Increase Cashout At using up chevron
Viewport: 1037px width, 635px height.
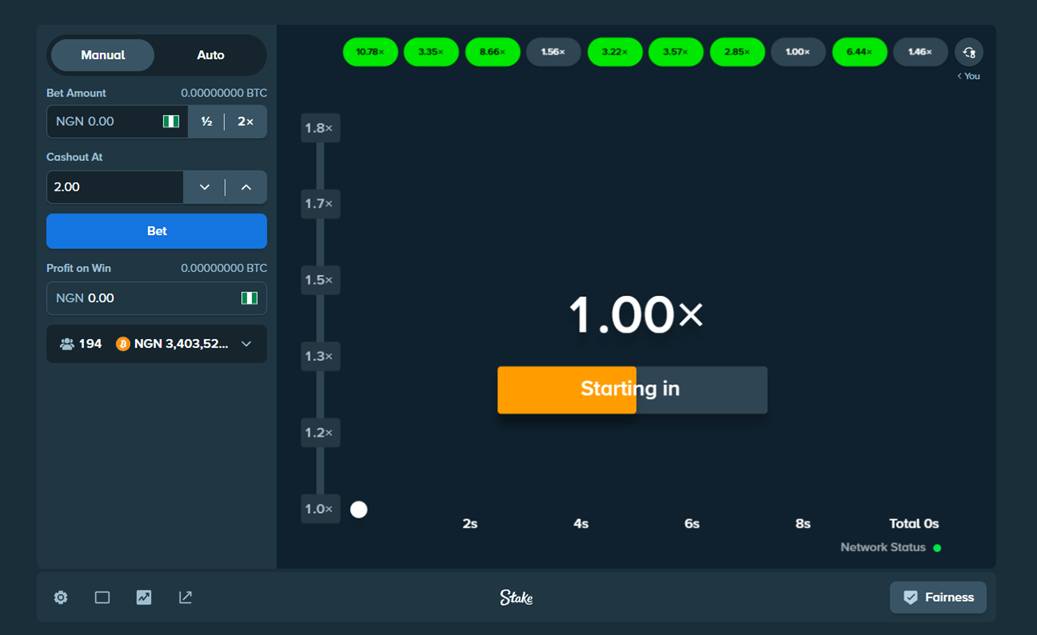(x=246, y=187)
